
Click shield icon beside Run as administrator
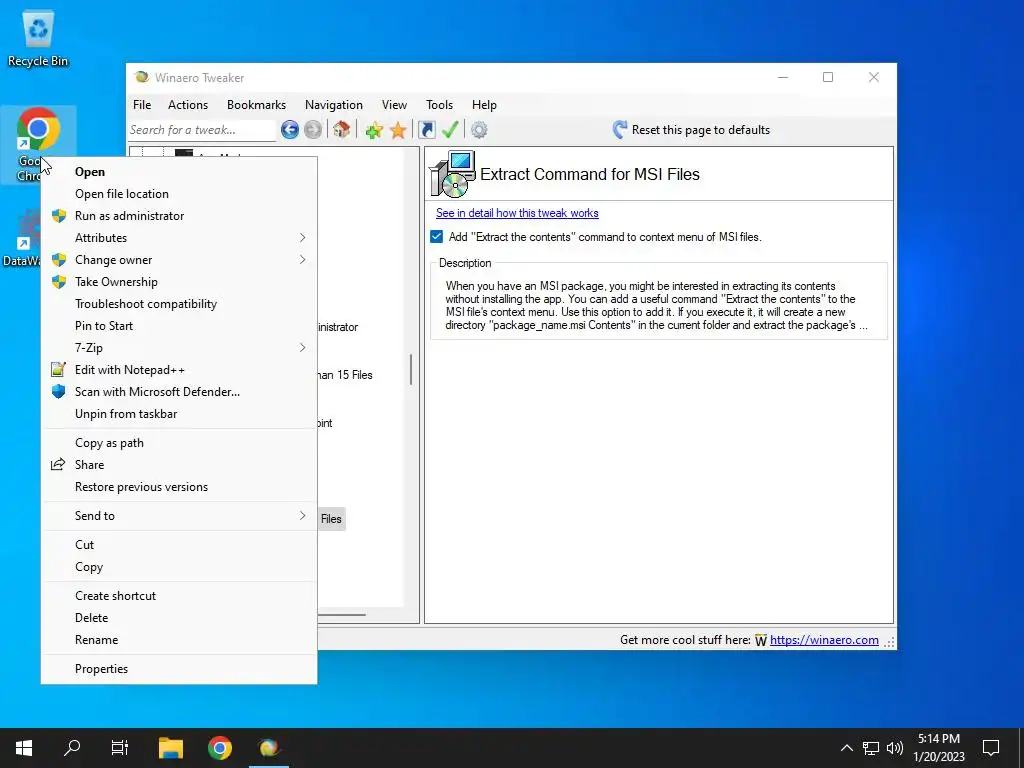(59, 216)
